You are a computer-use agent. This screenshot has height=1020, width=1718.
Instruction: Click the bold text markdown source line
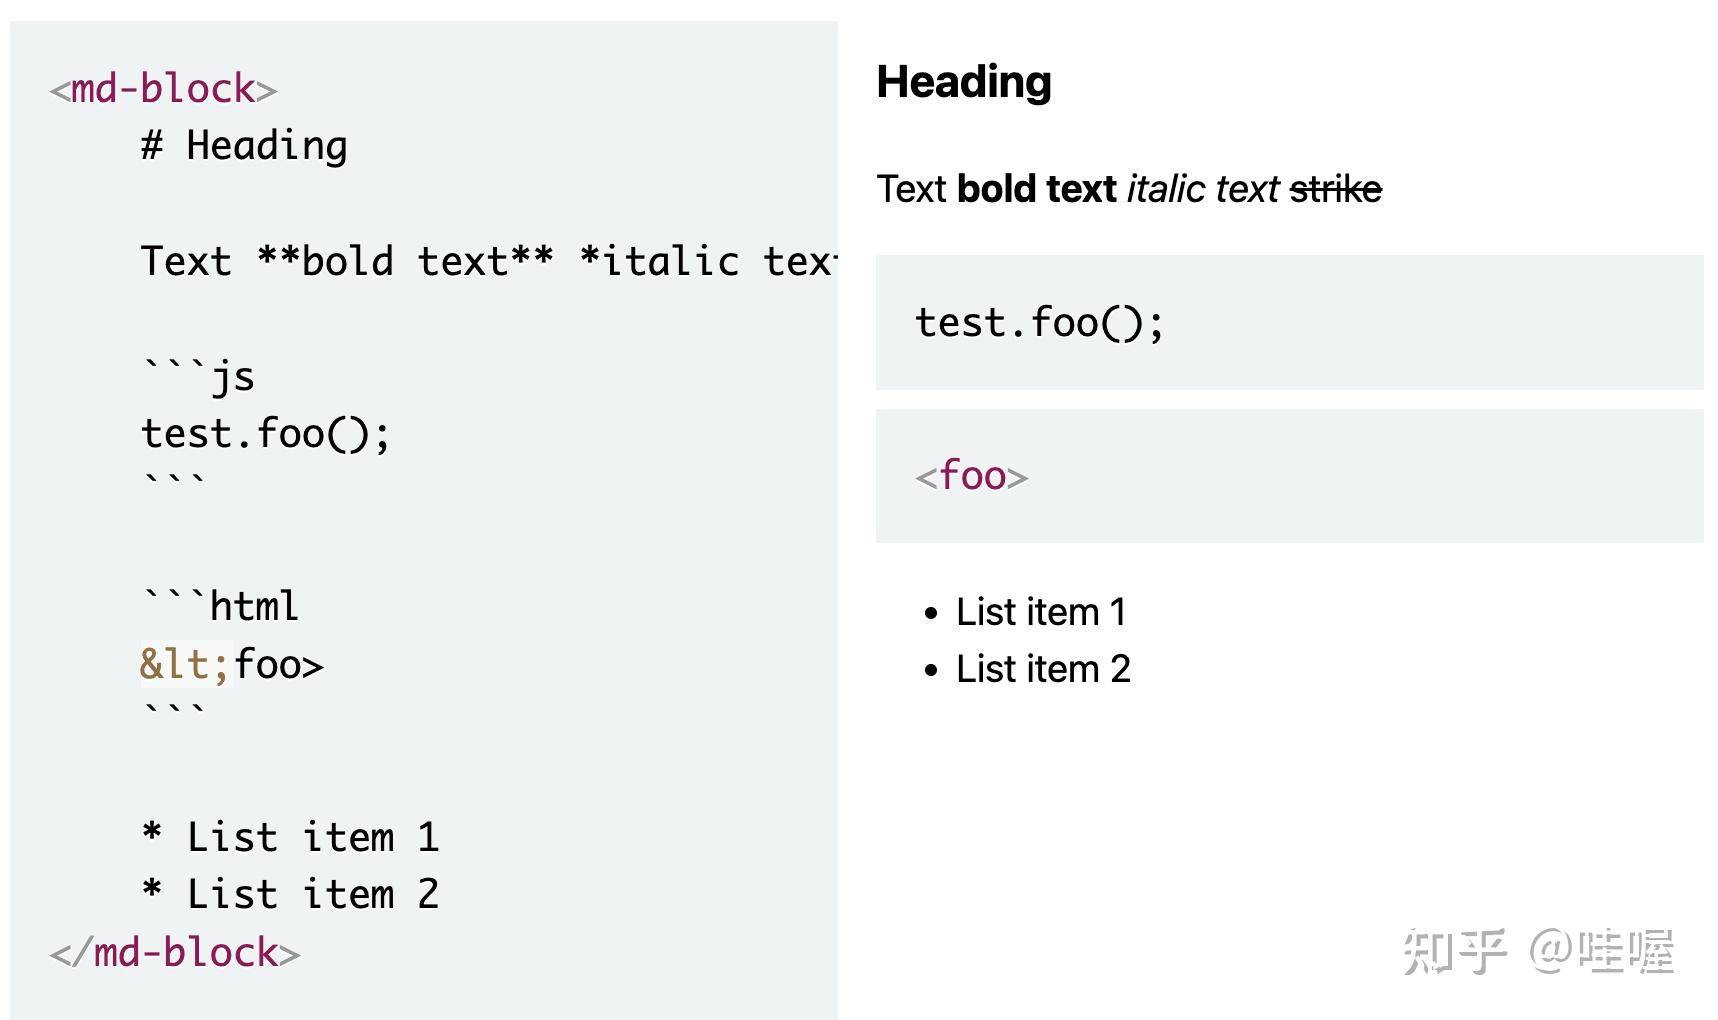click(488, 261)
